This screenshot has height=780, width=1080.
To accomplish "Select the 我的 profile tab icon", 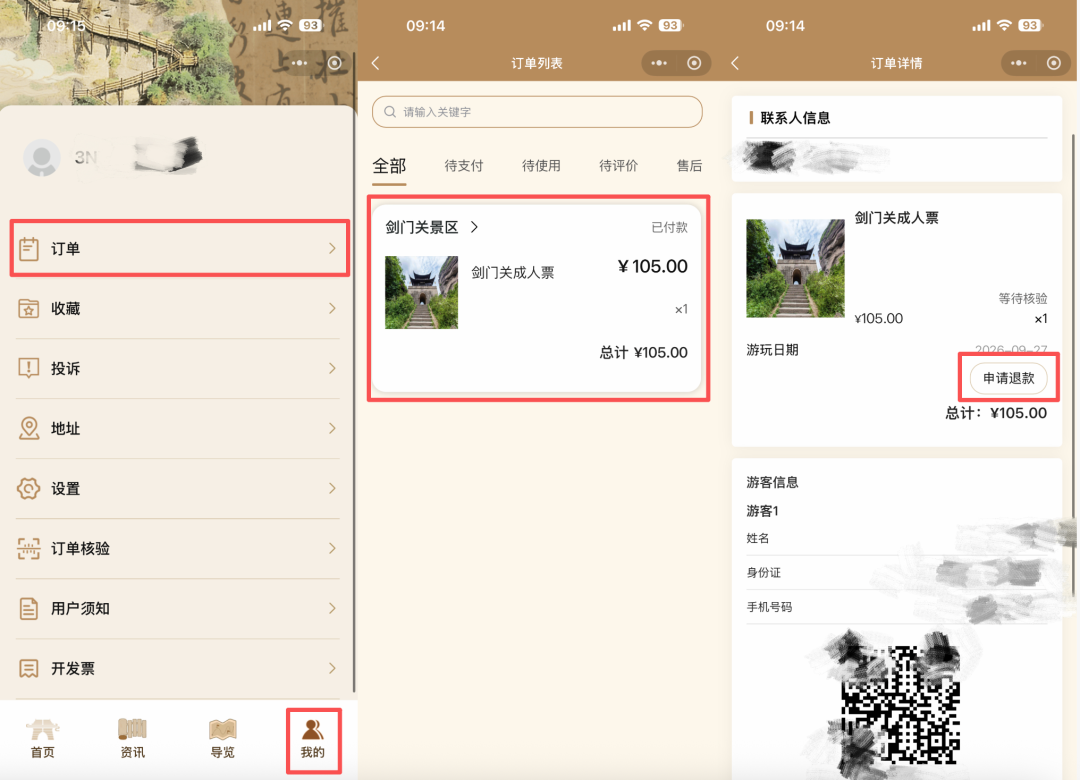I will (313, 729).
